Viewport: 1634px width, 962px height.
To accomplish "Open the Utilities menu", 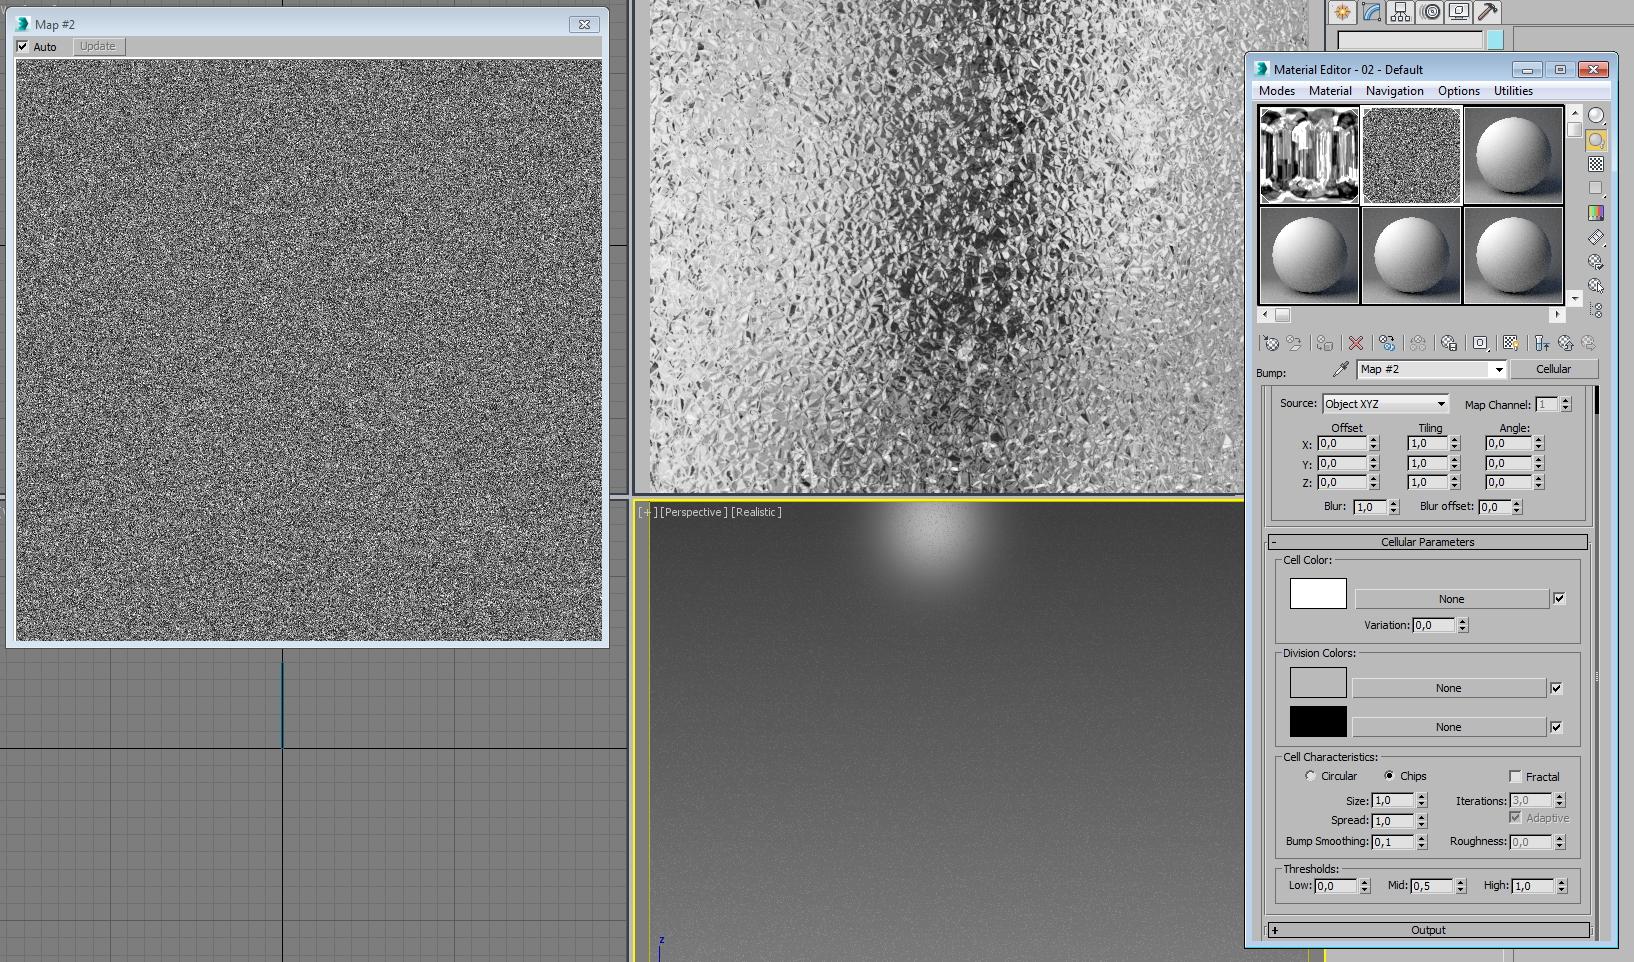I will tap(1513, 91).
